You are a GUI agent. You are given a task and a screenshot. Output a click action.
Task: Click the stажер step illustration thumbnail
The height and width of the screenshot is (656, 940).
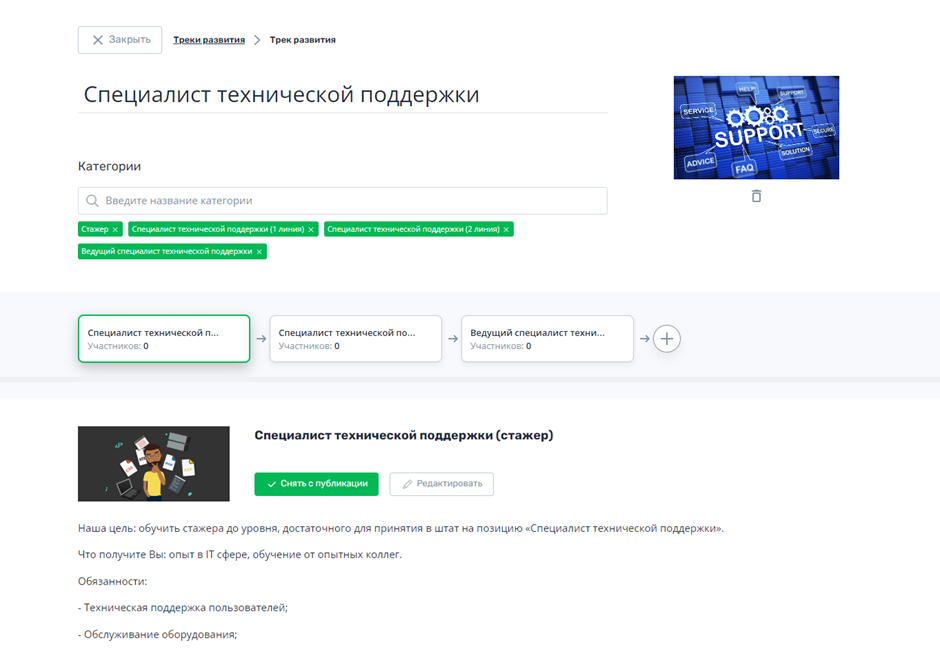pyautogui.click(x=153, y=464)
